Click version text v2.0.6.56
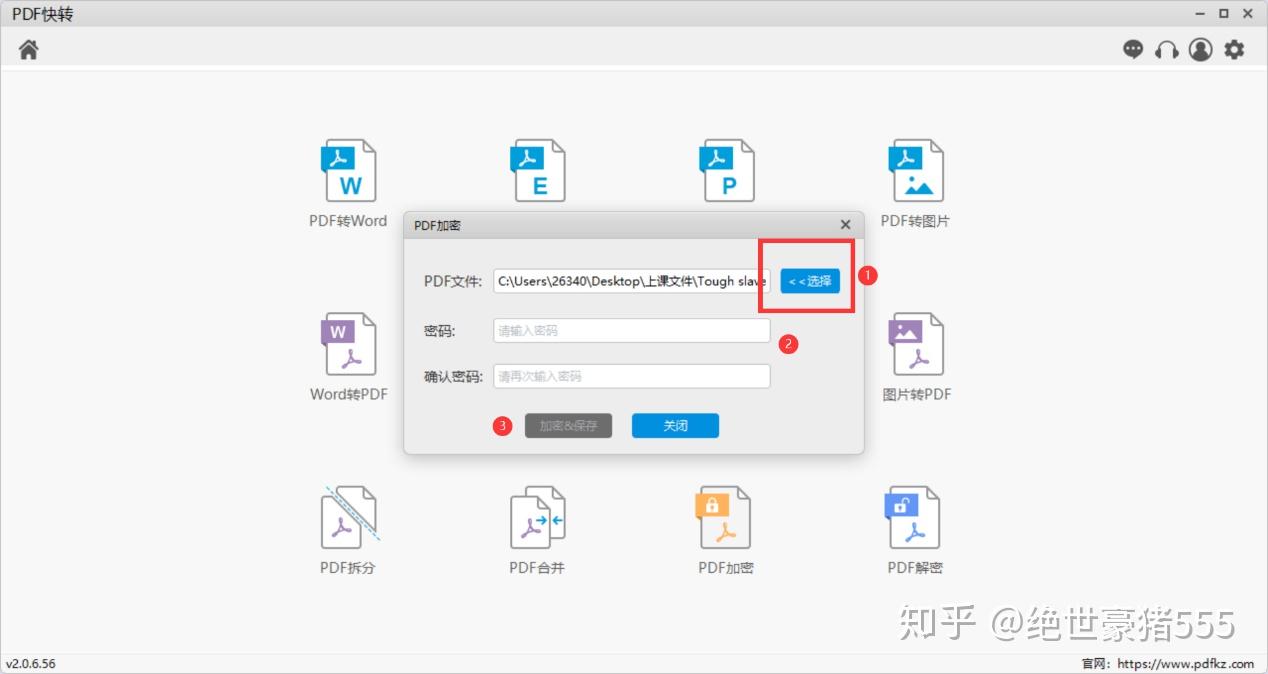 click(31, 664)
